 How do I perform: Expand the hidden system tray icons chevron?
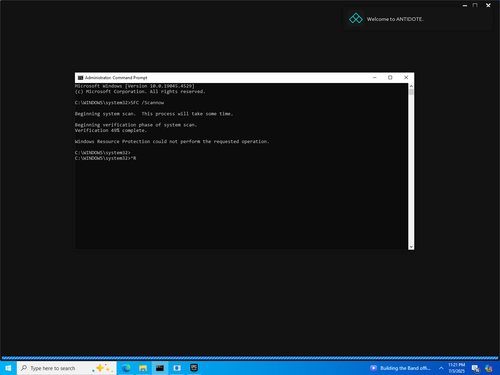coord(441,368)
